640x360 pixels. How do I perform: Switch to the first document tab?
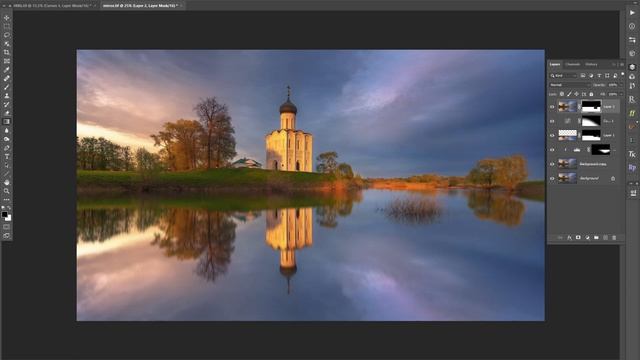[x=51, y=6]
